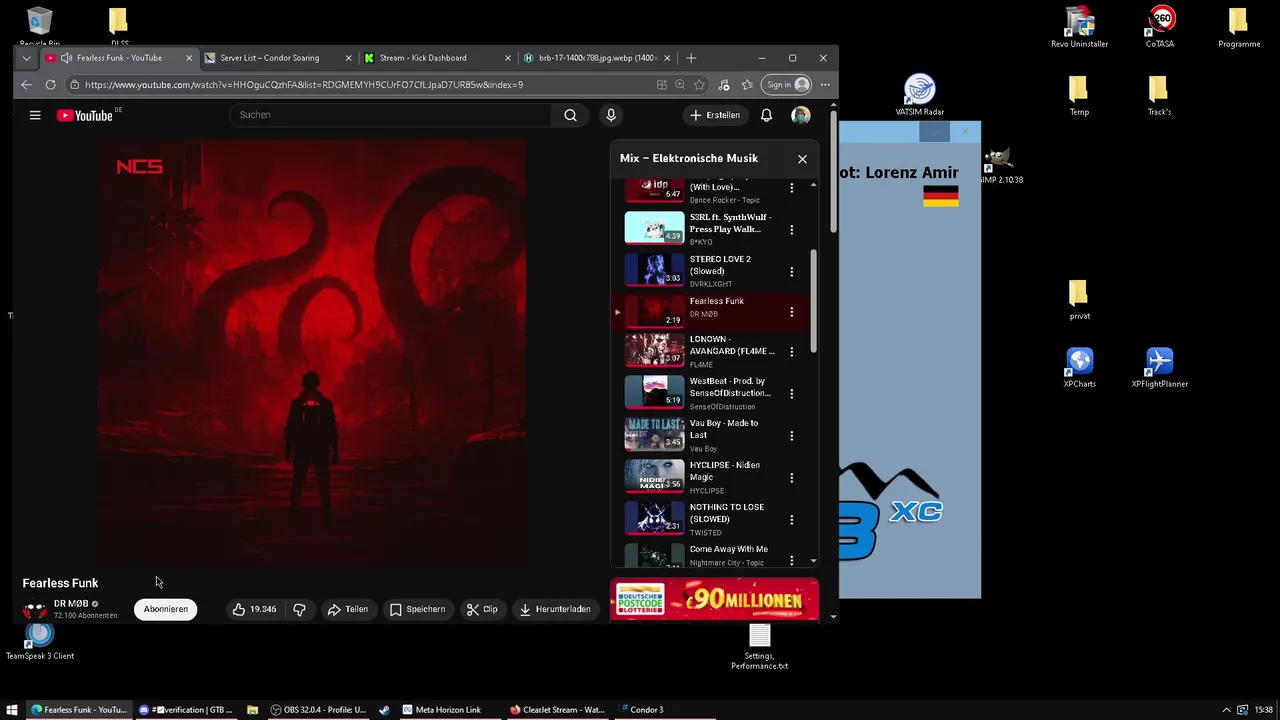This screenshot has height=720, width=1280.
Task: Open CoTASA desktop shortcut
Action: [1160, 27]
